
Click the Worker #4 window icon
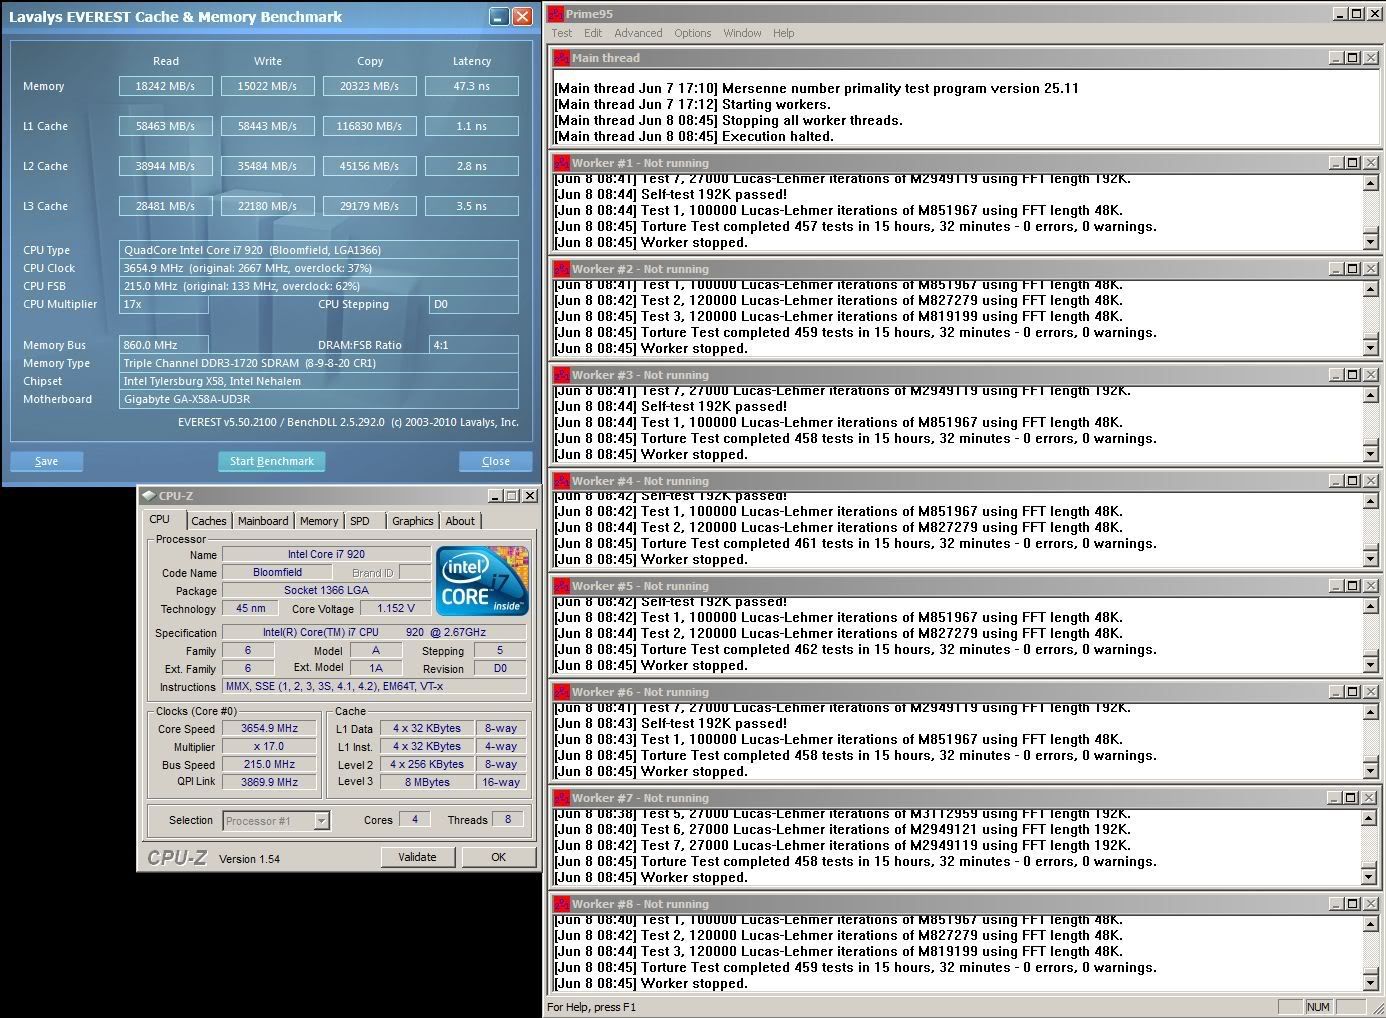click(561, 481)
